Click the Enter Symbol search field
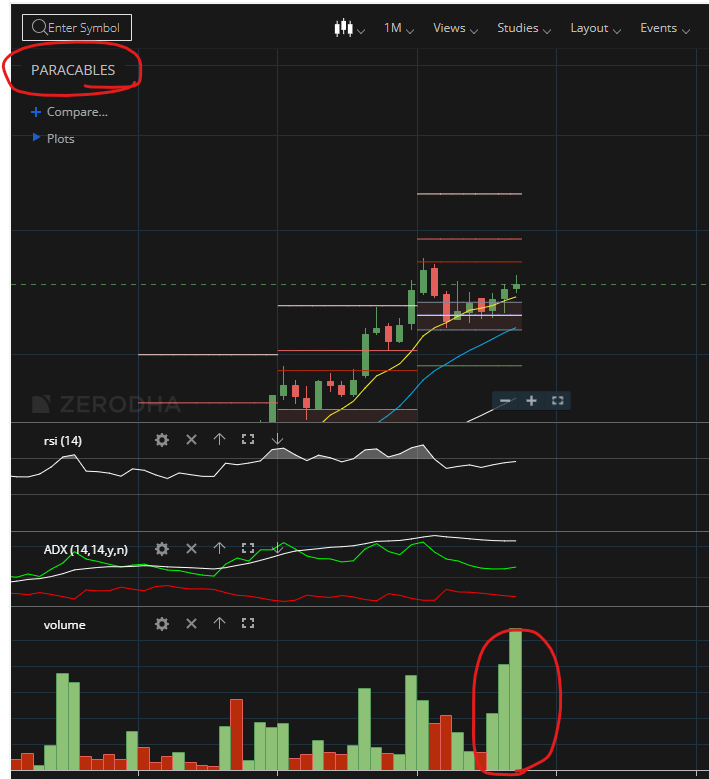 [x=77, y=28]
